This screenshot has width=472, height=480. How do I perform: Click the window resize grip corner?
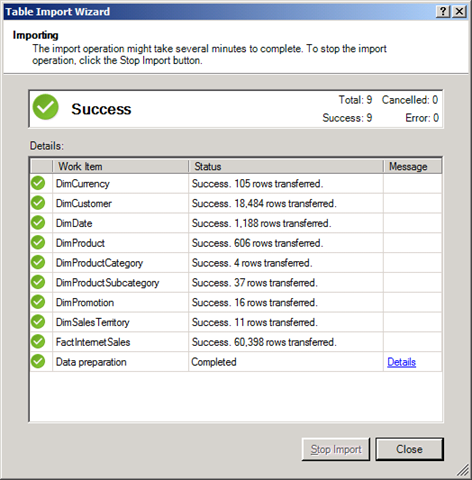pos(463,470)
